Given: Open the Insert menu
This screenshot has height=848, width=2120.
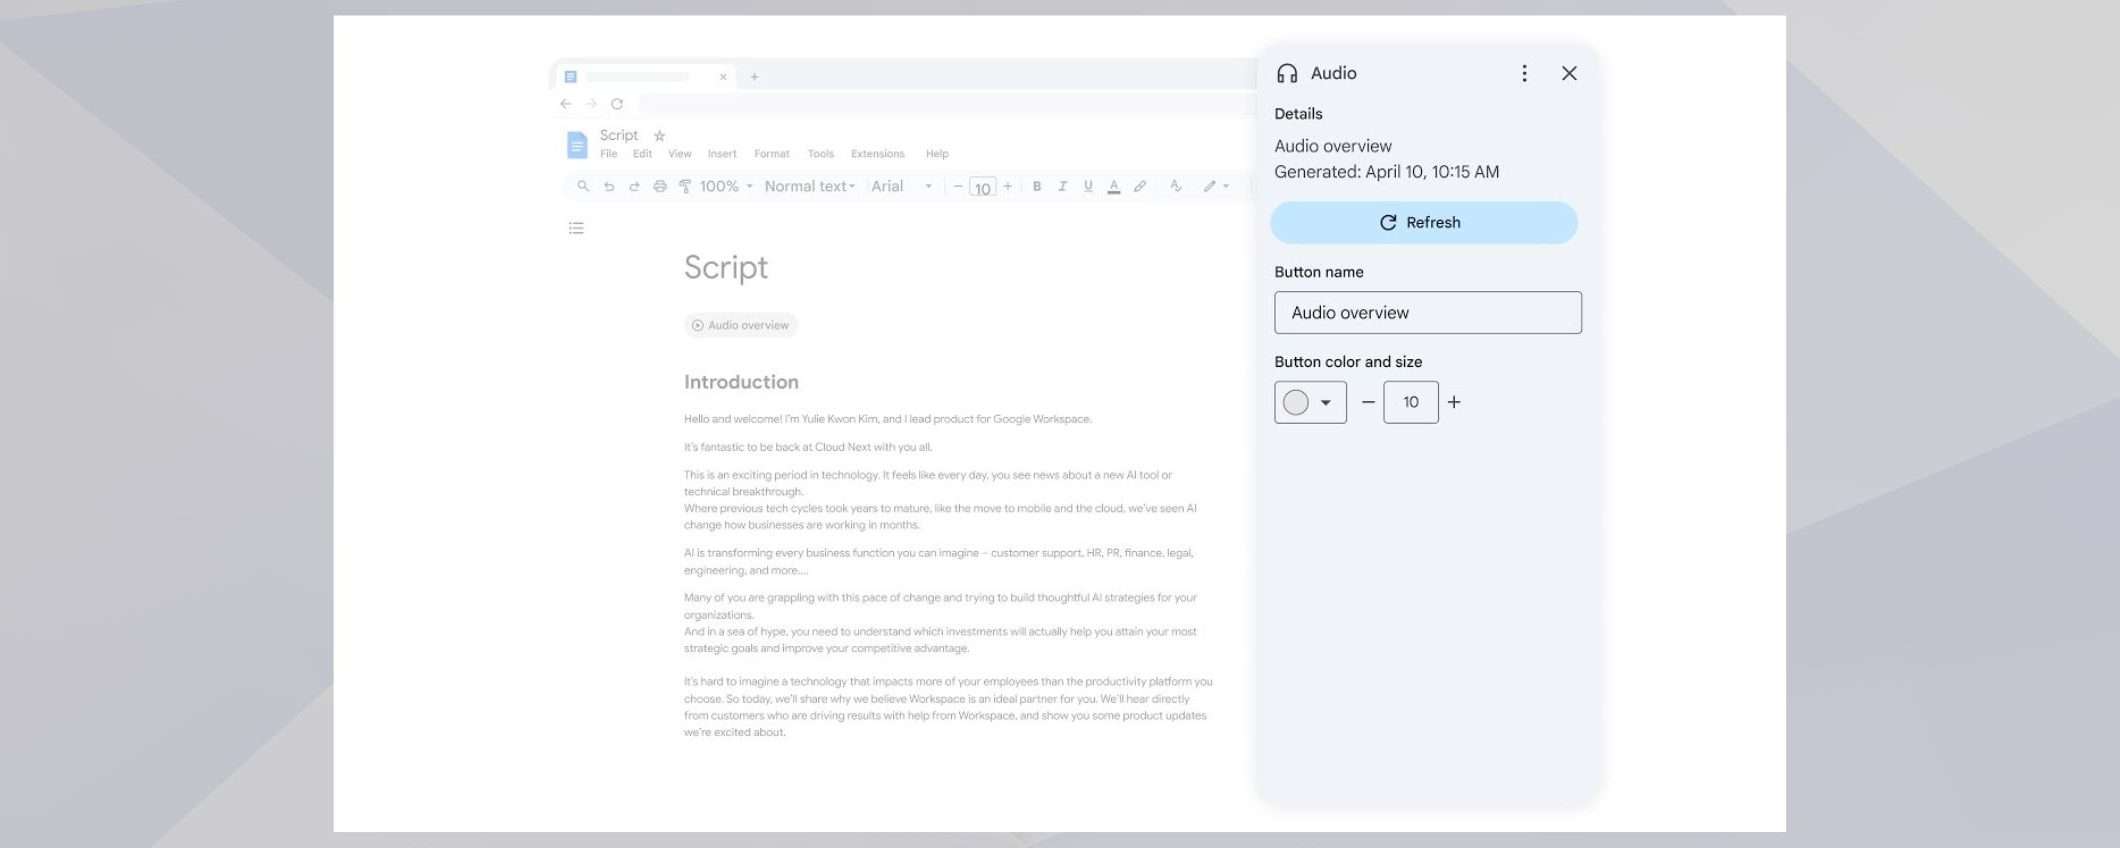Looking at the screenshot, I should tap(722, 154).
